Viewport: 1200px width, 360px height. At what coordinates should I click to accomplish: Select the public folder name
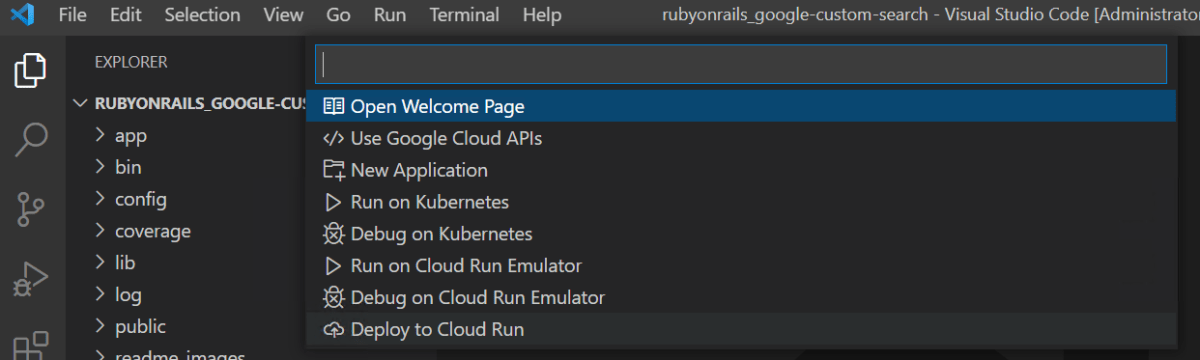point(140,327)
